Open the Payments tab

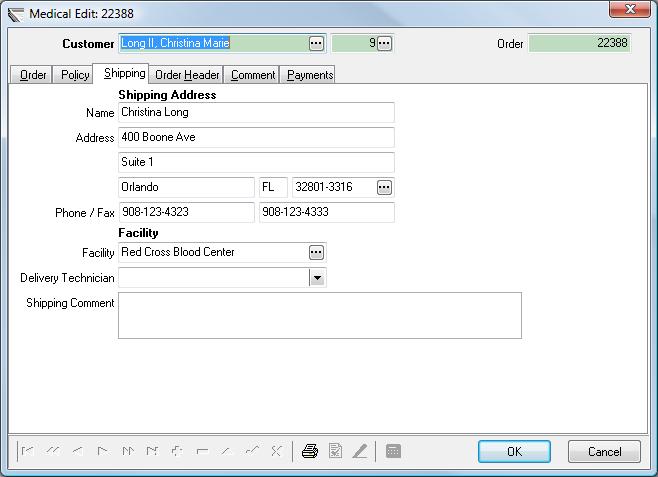pyautogui.click(x=308, y=75)
